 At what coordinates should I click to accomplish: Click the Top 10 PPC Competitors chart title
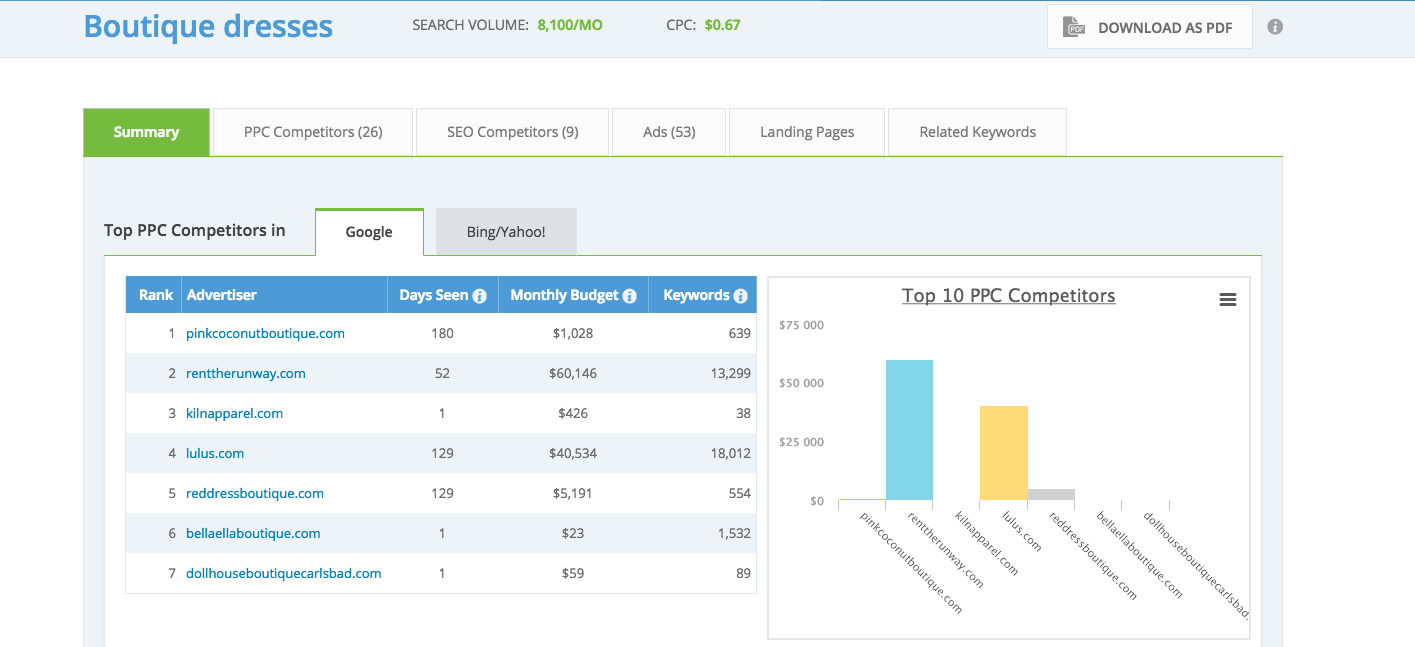coord(1008,296)
